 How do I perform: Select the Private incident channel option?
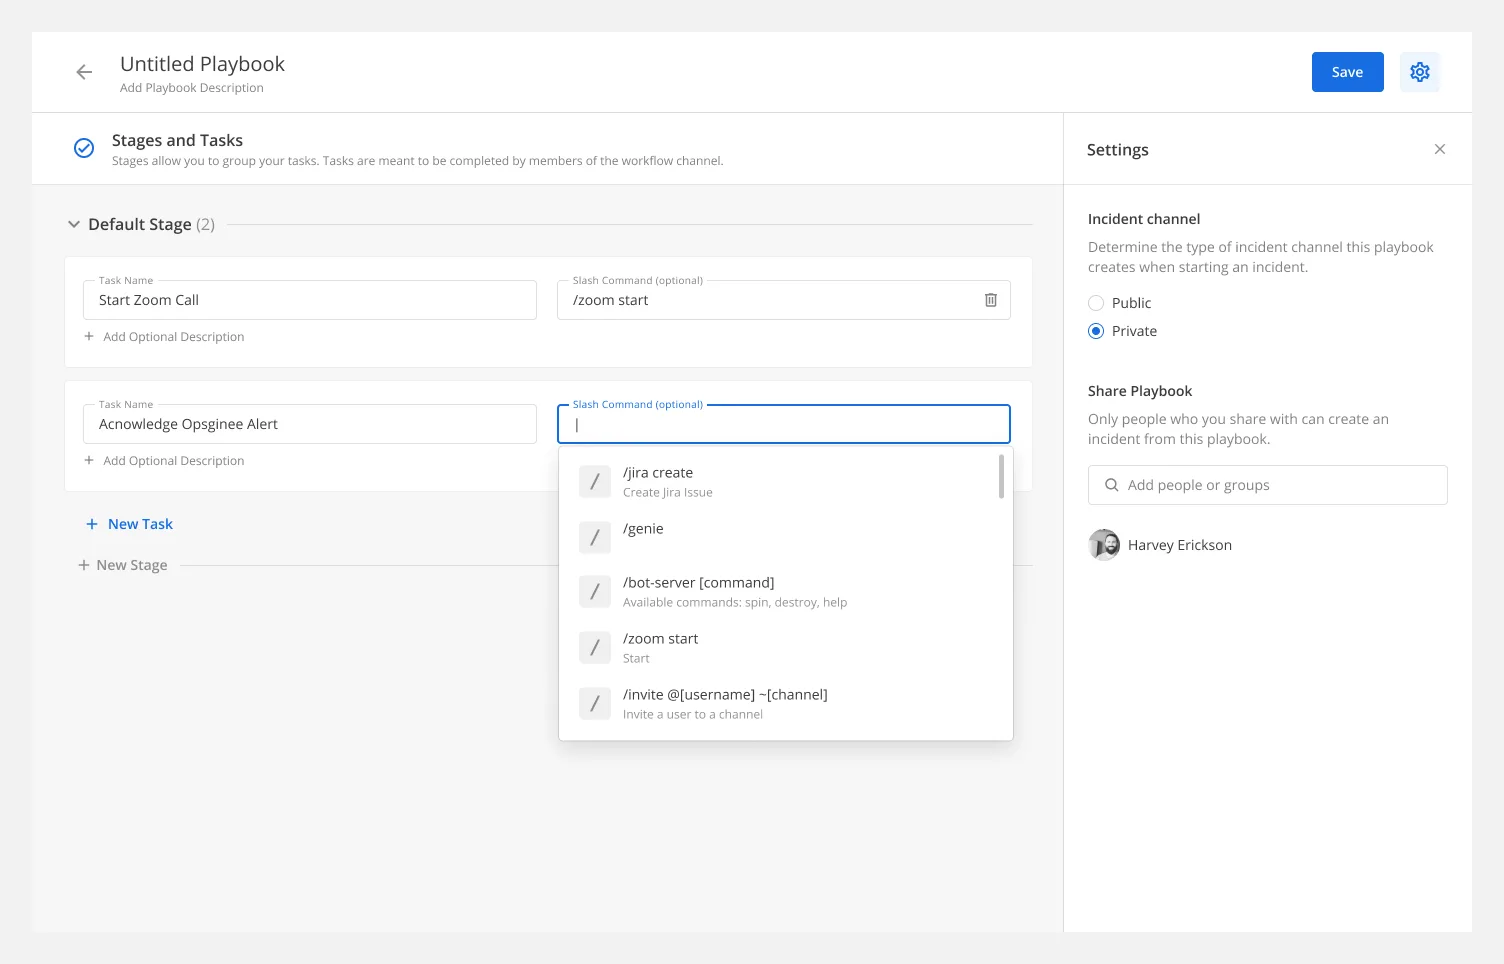click(1096, 331)
